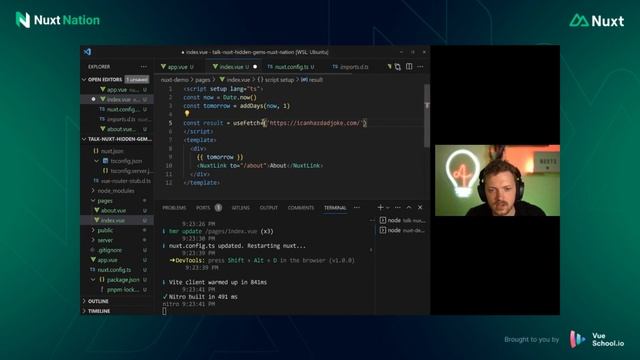
Task: Expand the OUTLINE section
Action: point(84,301)
